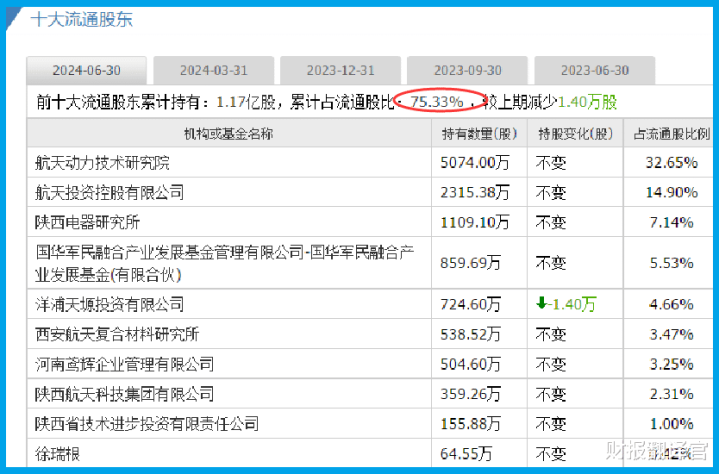Screen dimensions: 719x474
Task: Click the 1.00% ratio cell
Action: click(671, 424)
